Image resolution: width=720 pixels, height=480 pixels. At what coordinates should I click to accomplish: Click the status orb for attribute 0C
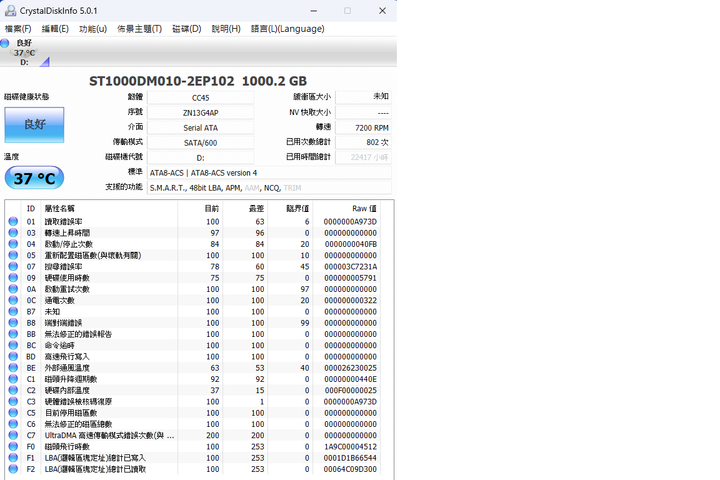tap(13, 300)
